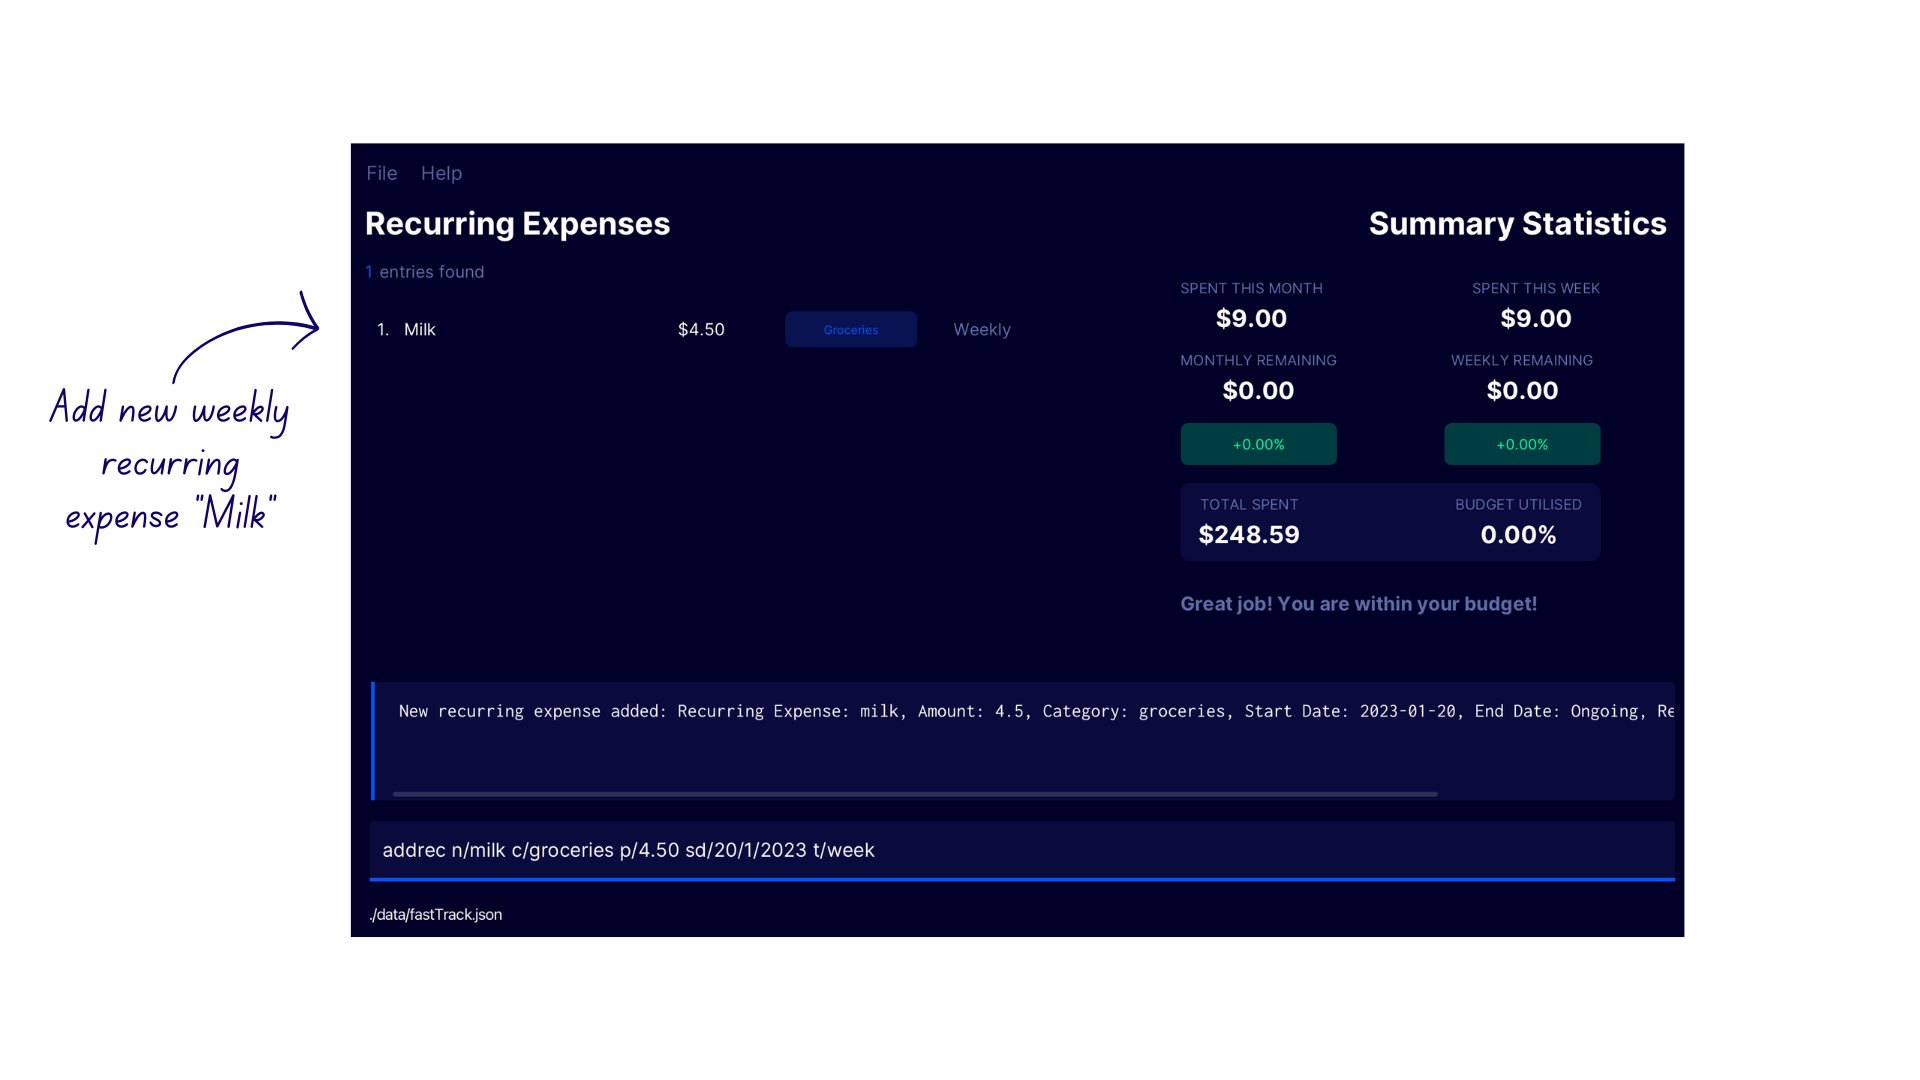The image size is (1920, 1080).
Task: Click the Summary Statistics heading
Action: click(x=1517, y=224)
